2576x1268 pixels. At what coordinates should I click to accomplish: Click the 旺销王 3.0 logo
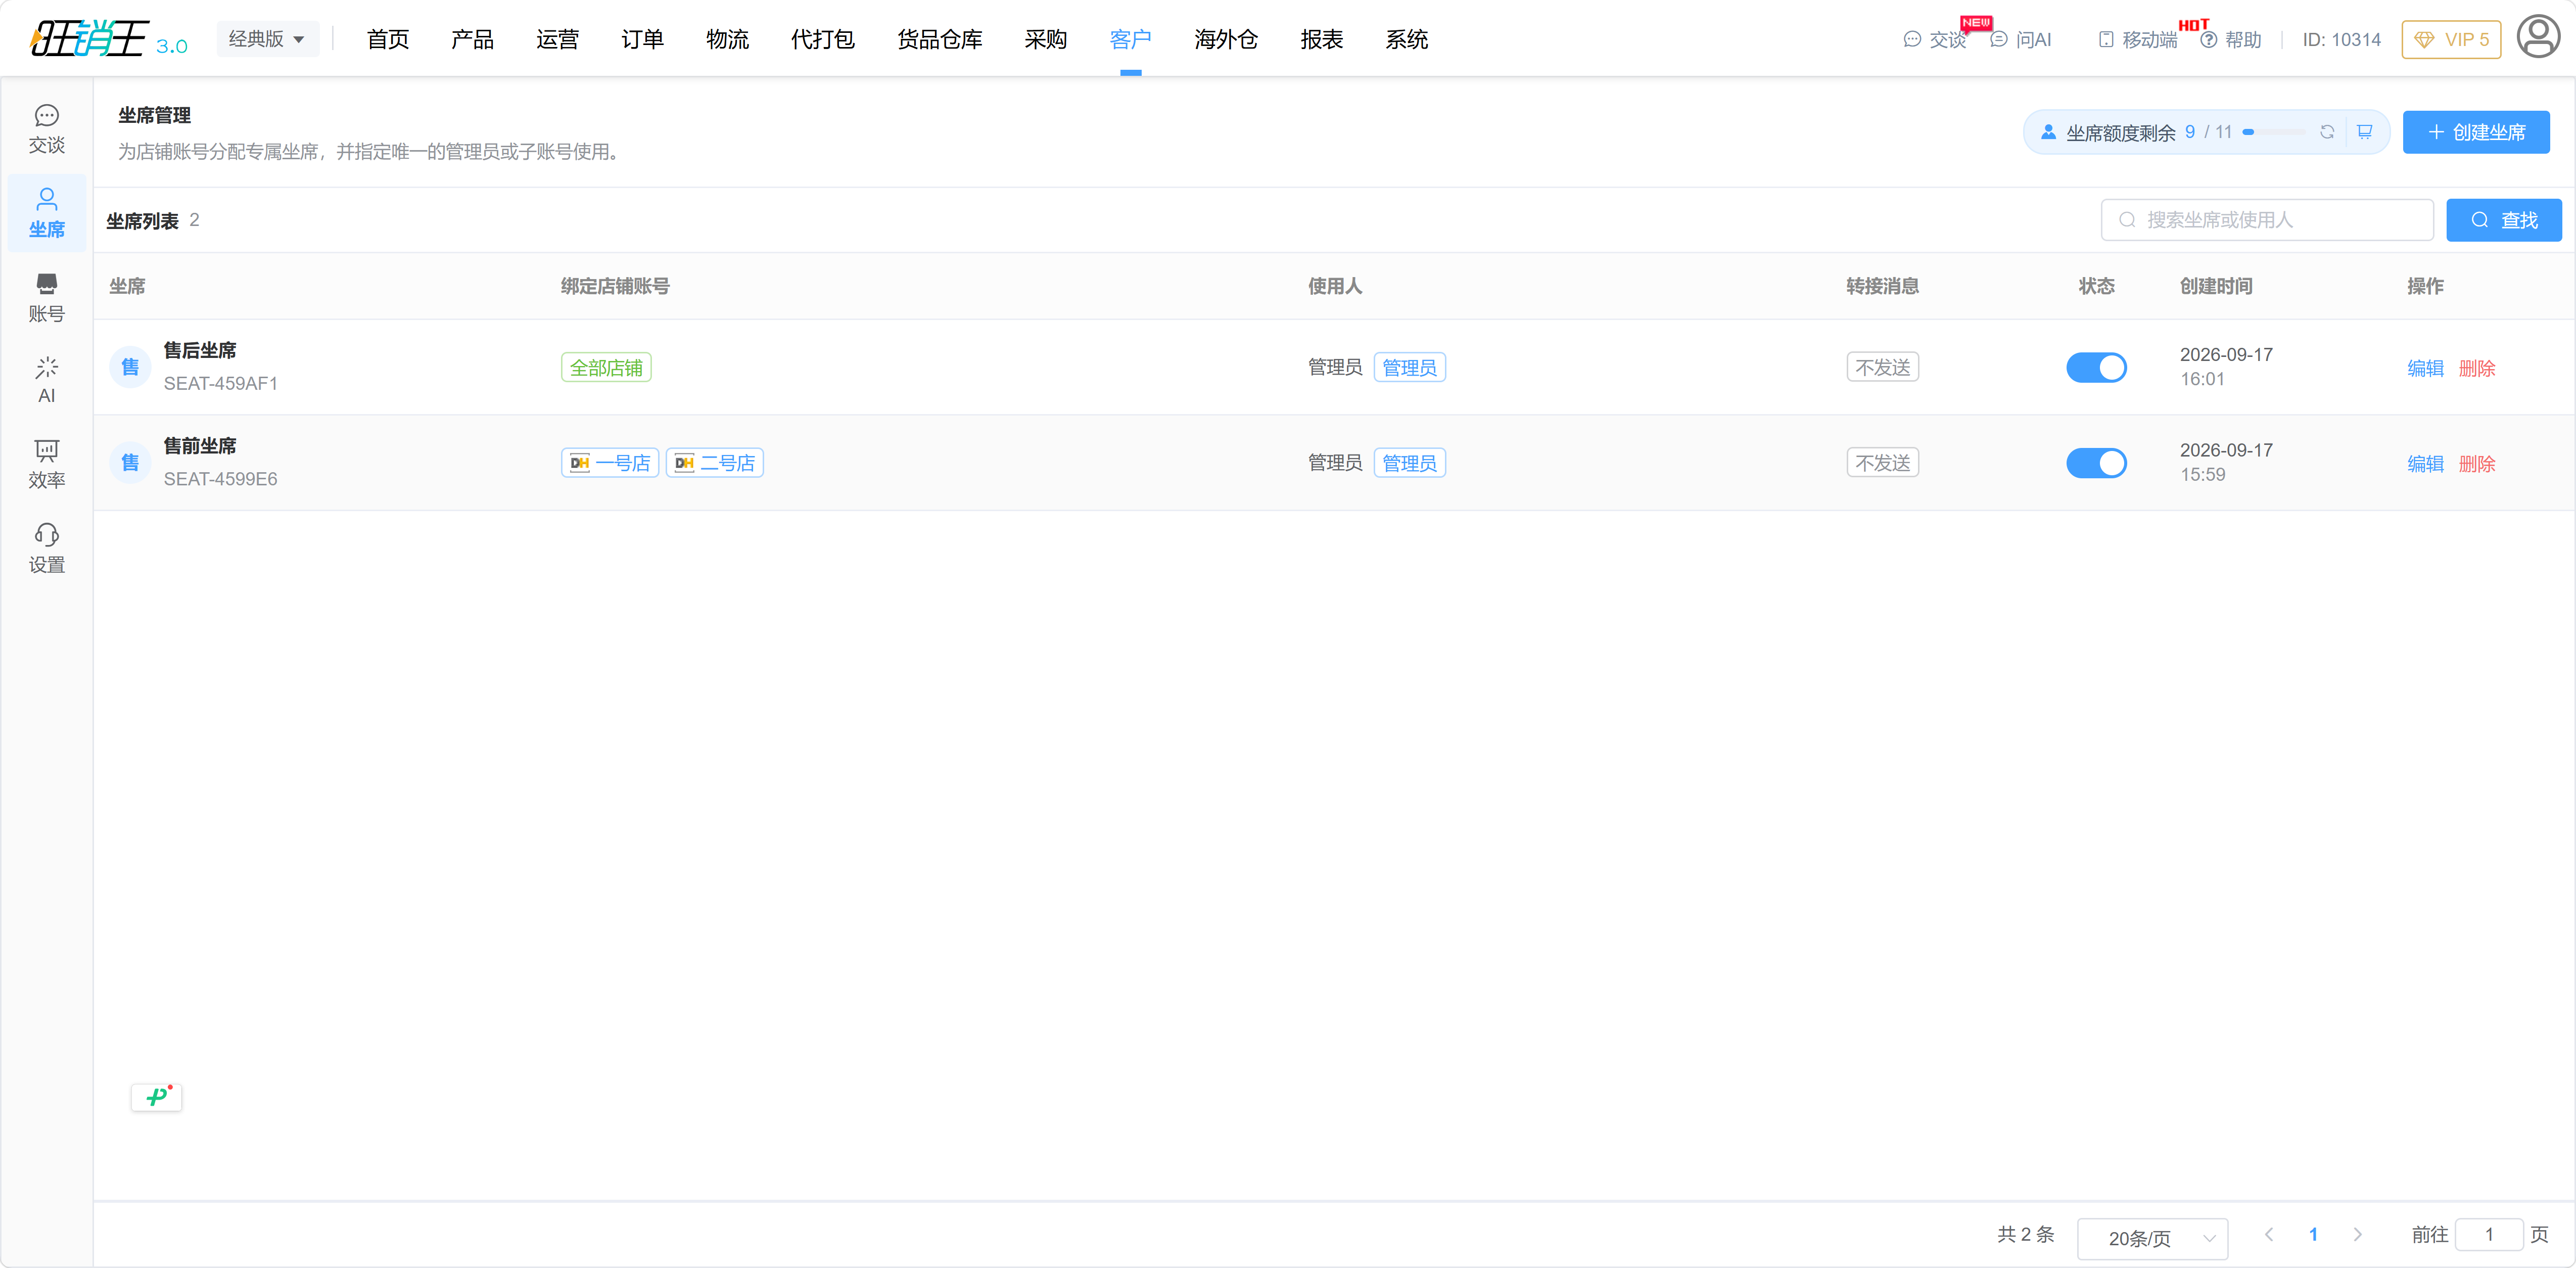(108, 39)
